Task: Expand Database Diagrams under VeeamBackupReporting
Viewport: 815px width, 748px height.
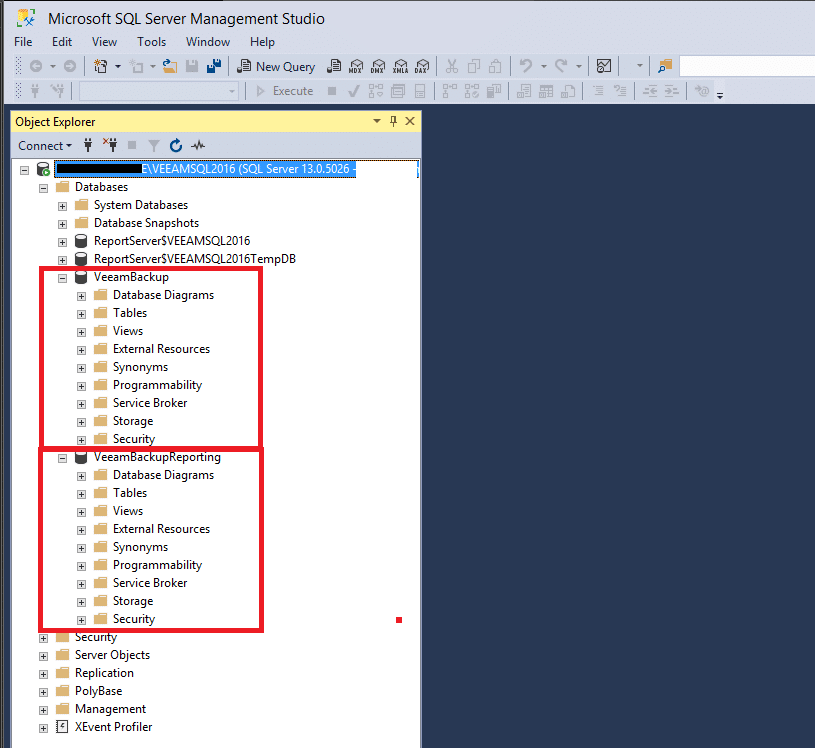Action: coord(82,476)
